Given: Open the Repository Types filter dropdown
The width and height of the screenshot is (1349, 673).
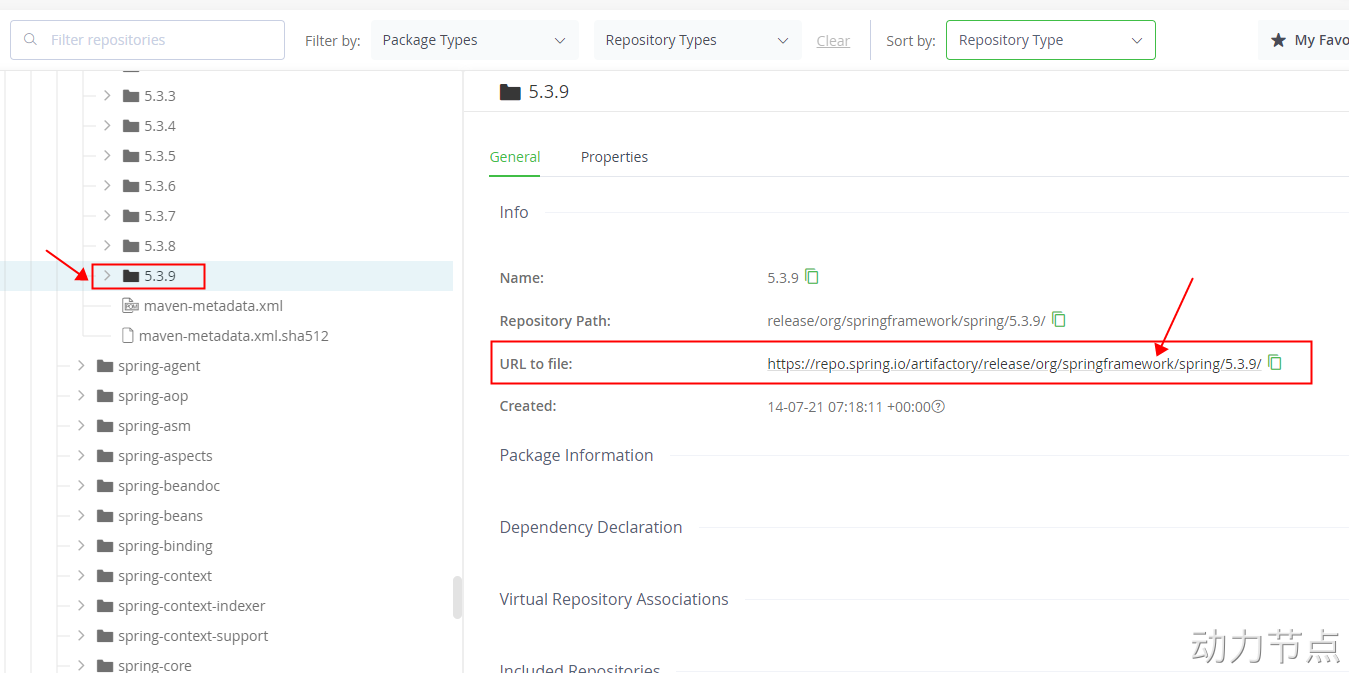Looking at the screenshot, I should 697,41.
